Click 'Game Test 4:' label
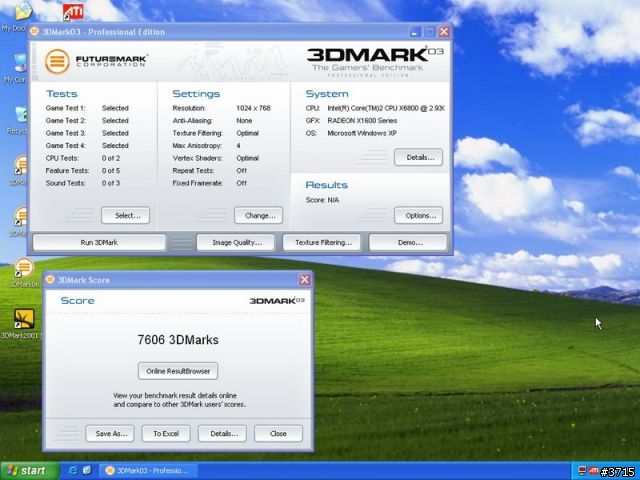The height and width of the screenshot is (480, 640). (x=66, y=146)
